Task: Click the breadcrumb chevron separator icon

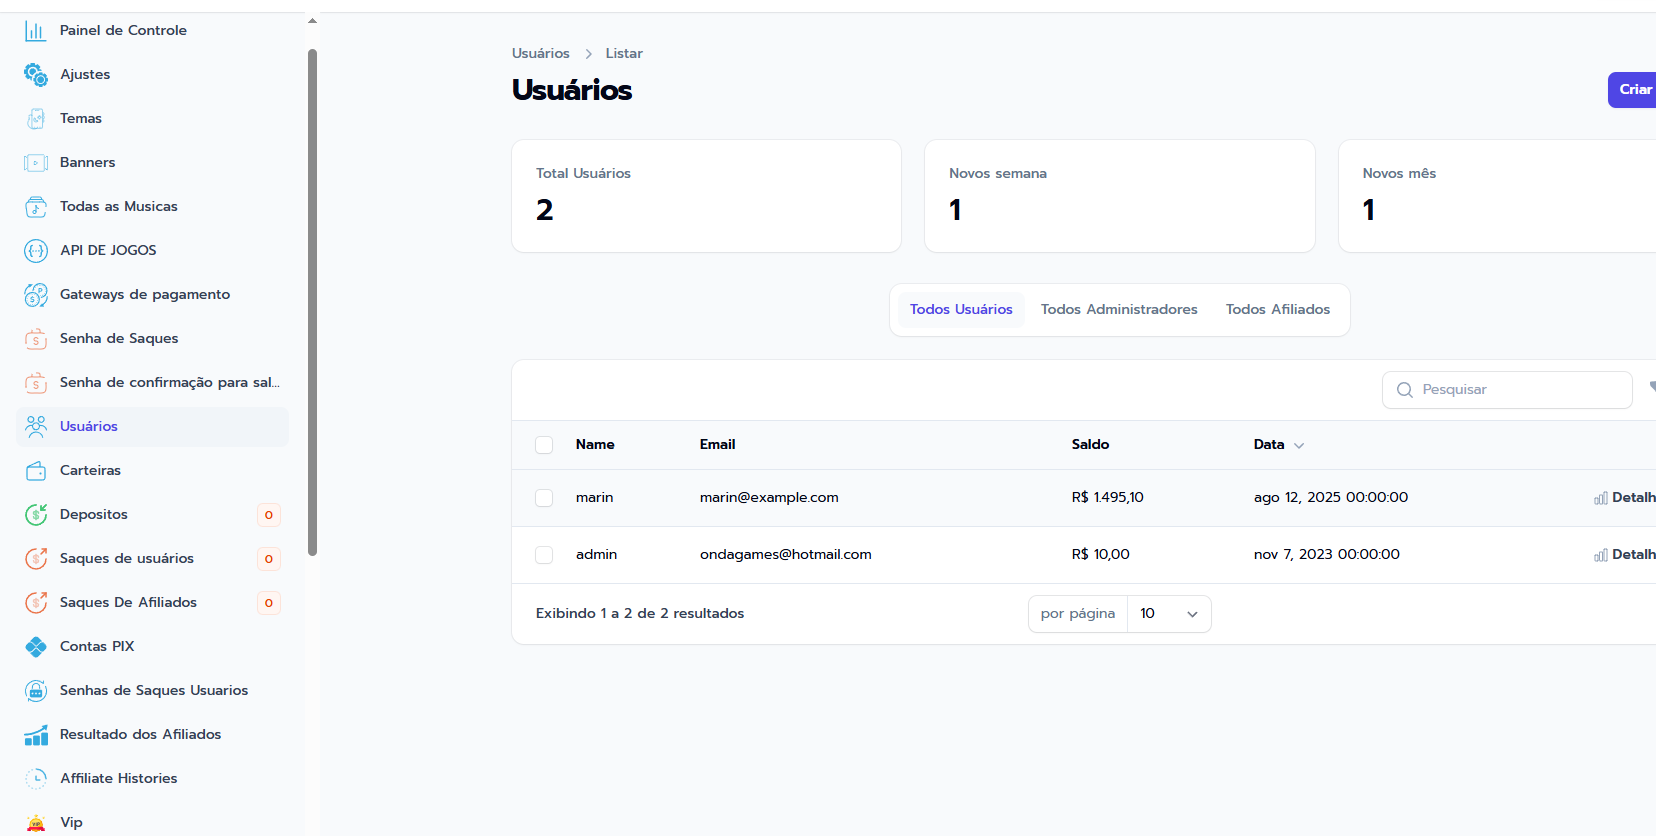Action: (x=588, y=54)
